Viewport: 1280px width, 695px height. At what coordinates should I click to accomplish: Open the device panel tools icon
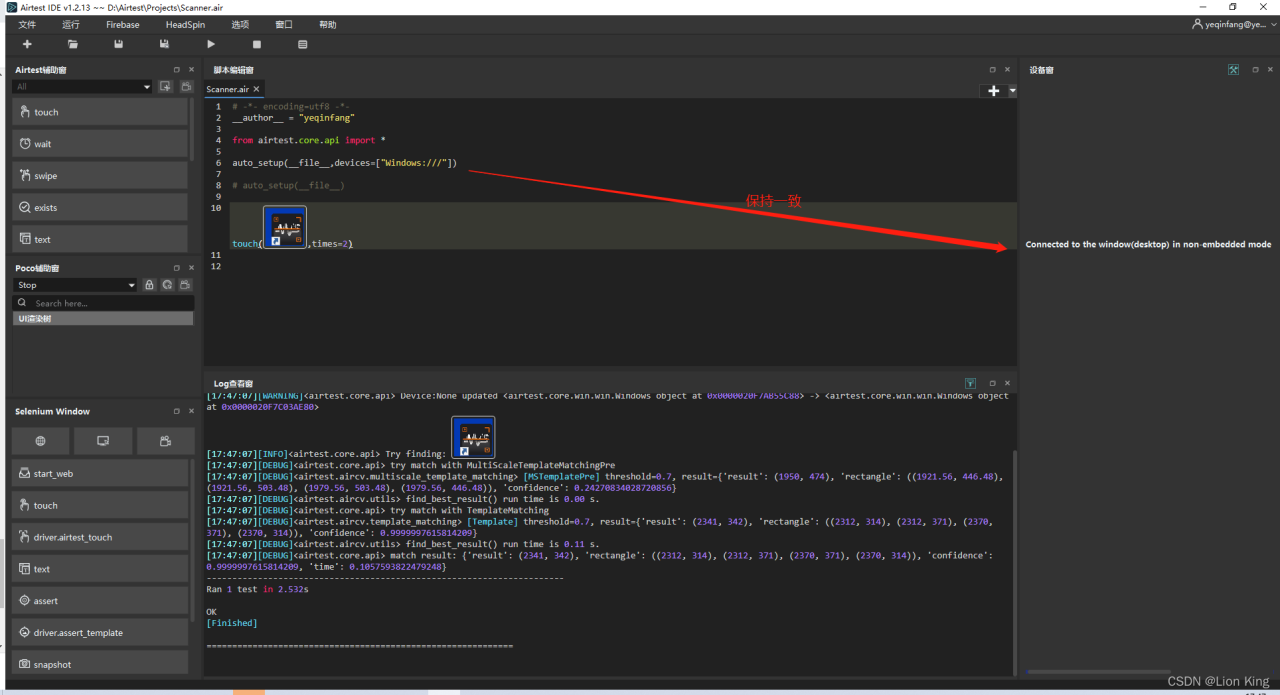[x=1234, y=70]
